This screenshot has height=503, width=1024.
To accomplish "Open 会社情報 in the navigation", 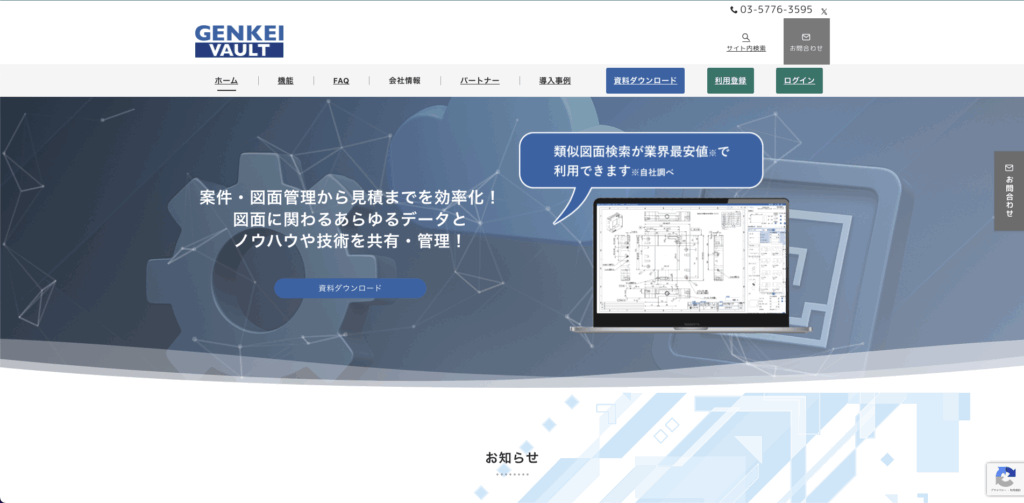I will coord(404,81).
